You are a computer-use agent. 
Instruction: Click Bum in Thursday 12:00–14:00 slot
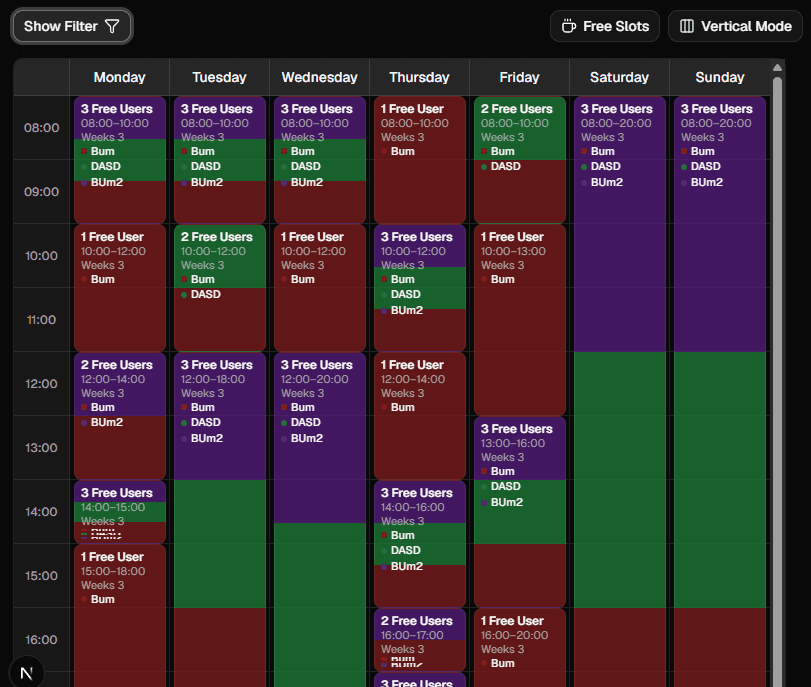pos(402,408)
